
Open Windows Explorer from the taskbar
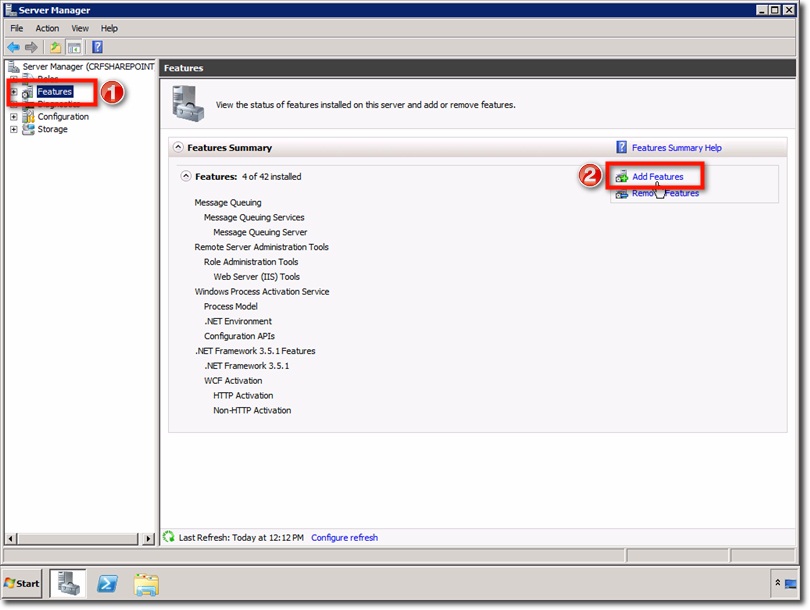point(146,583)
